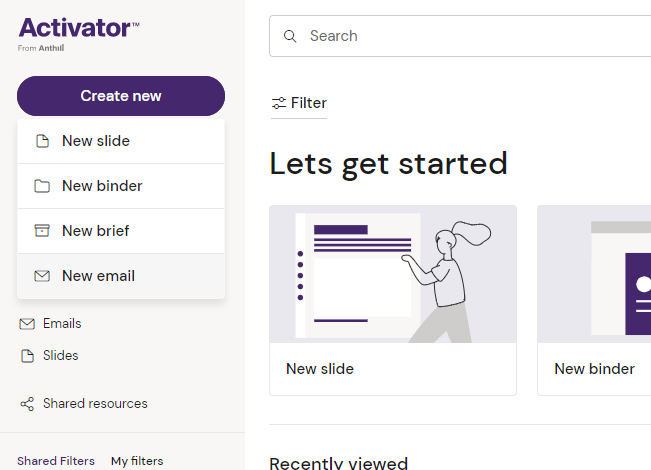Screen dimensions: 651x470
Task: Select New brief menu entry
Action: click(96, 231)
